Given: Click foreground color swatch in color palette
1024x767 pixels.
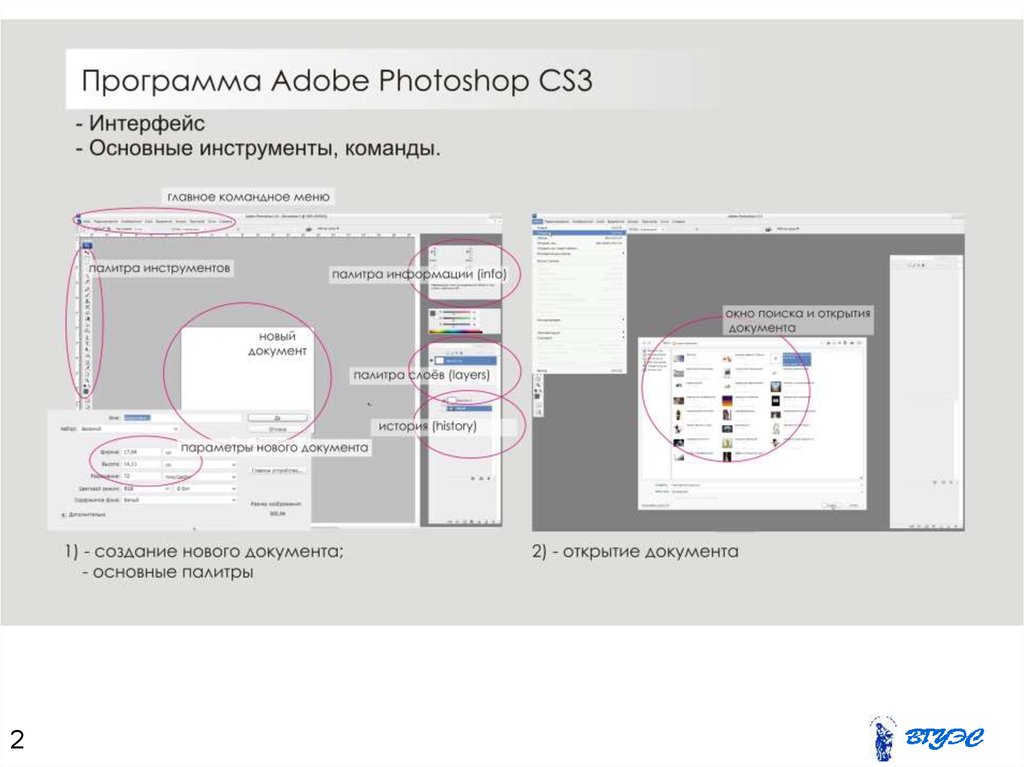Looking at the screenshot, I should point(433,313).
